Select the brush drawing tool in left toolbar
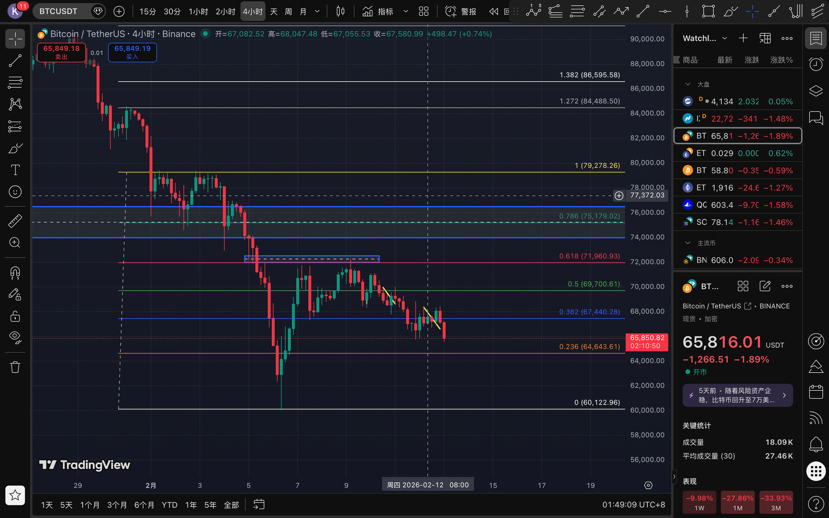Image resolution: width=829 pixels, height=518 pixels. [15, 148]
